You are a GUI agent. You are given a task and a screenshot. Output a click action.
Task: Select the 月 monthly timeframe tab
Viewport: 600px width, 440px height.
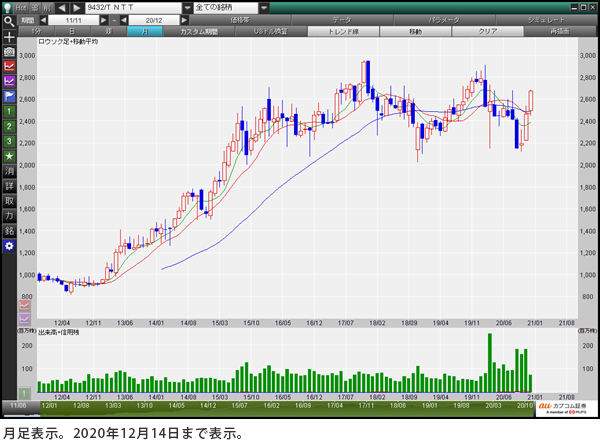pyautogui.click(x=145, y=32)
